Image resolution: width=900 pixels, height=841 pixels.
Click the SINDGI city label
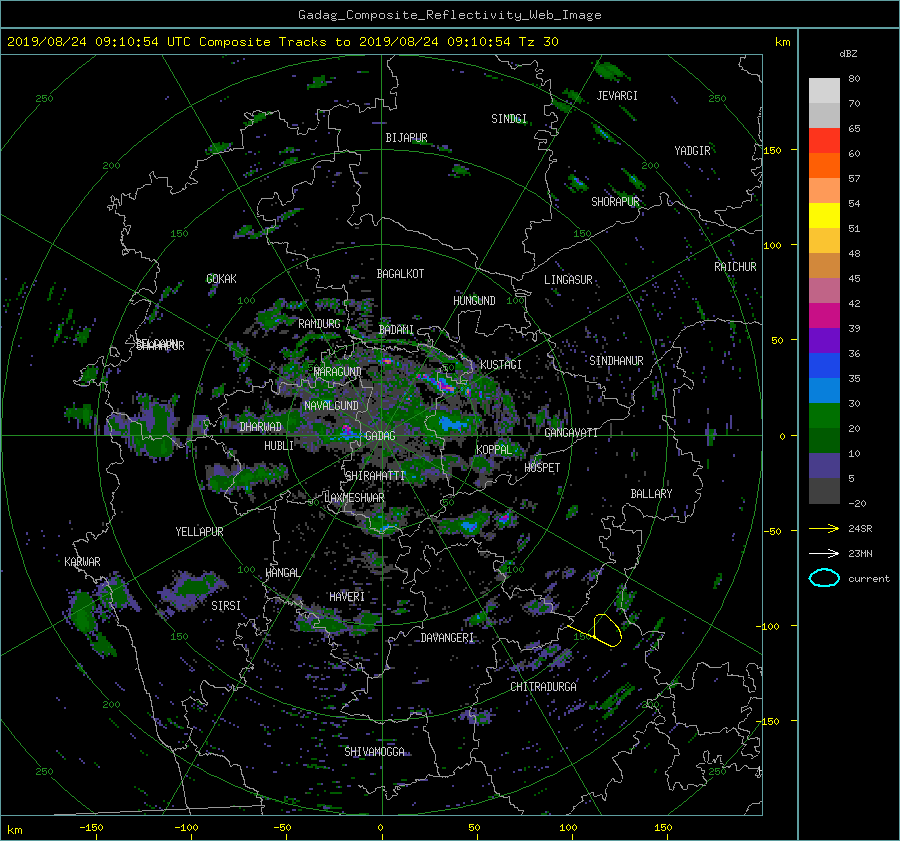point(509,119)
